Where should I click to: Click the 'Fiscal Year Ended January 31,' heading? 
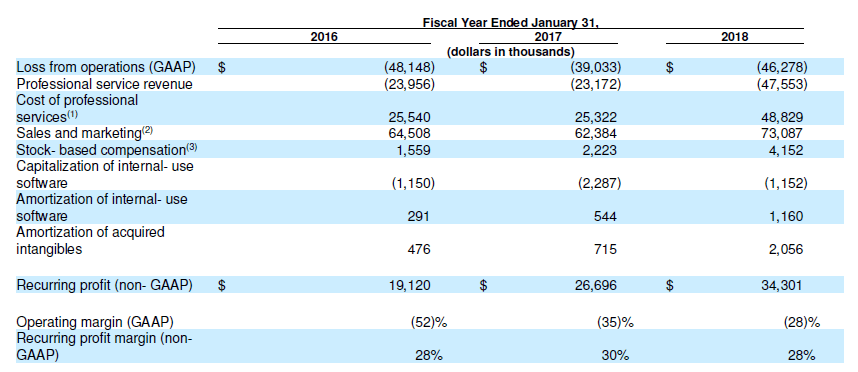click(x=511, y=23)
